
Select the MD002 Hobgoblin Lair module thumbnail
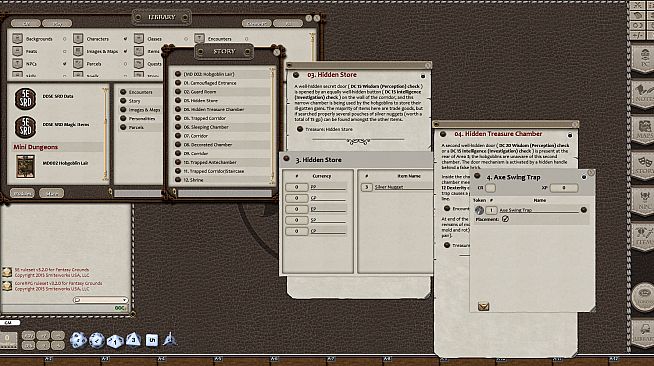coord(25,166)
